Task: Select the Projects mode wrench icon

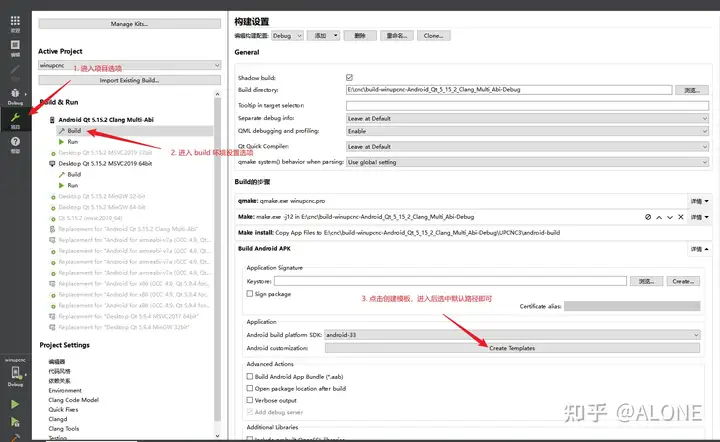Action: pos(15,117)
